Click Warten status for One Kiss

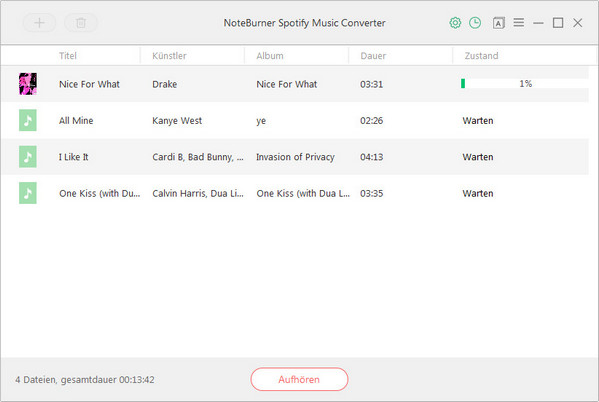click(478, 193)
